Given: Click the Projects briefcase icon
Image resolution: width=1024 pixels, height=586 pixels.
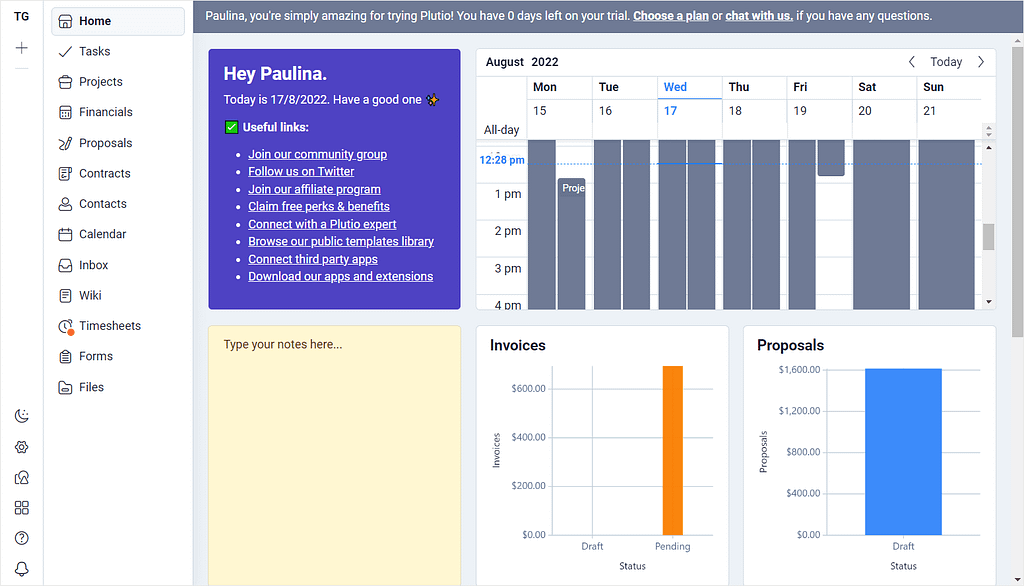Looking at the screenshot, I should click(65, 82).
